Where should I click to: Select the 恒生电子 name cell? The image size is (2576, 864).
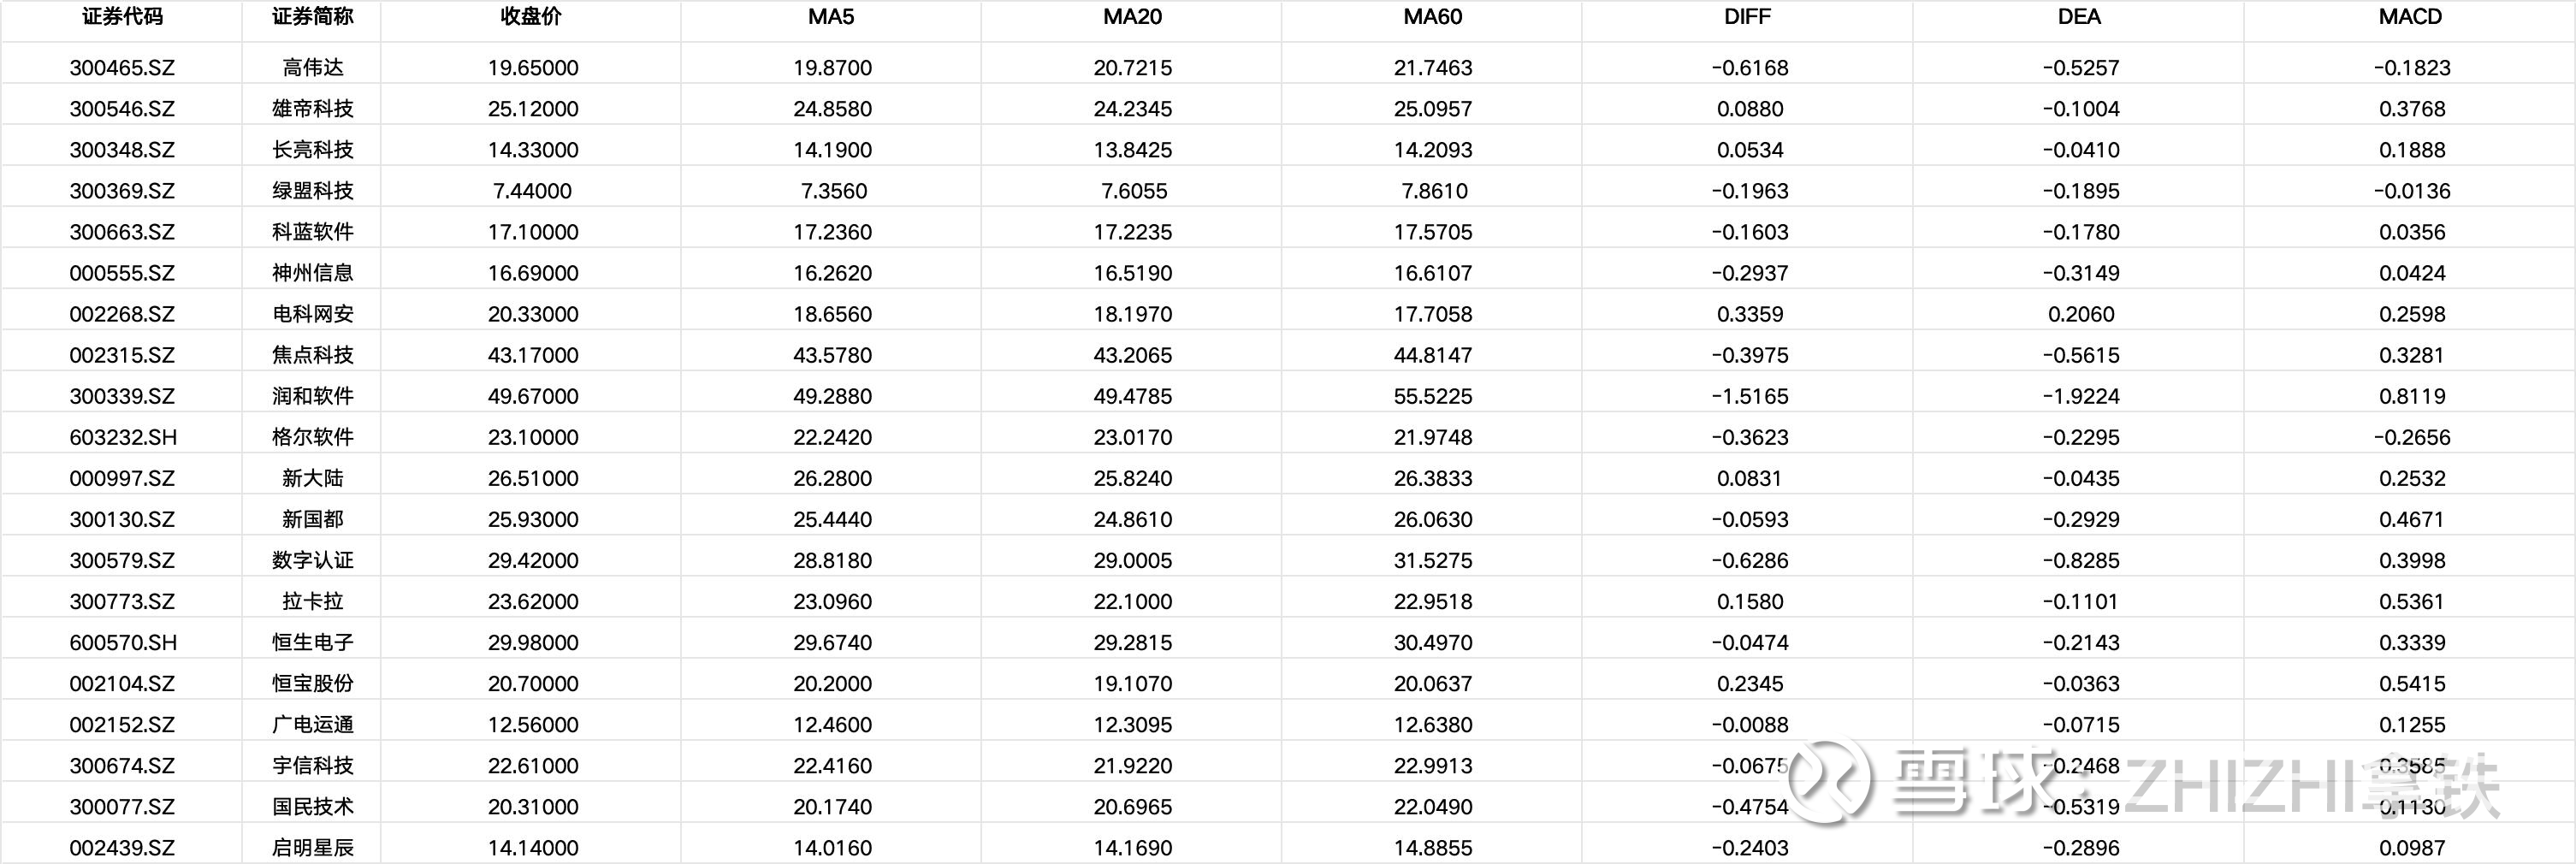click(312, 642)
